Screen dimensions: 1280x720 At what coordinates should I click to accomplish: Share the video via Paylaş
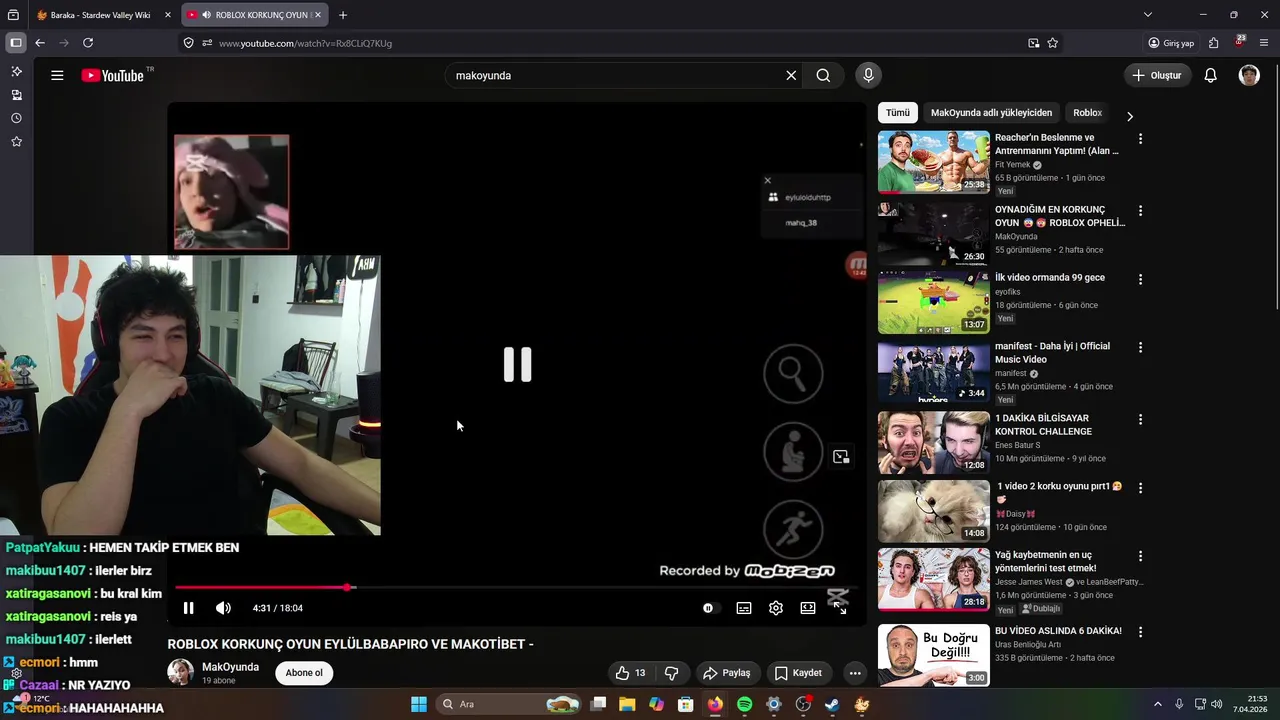click(x=727, y=673)
